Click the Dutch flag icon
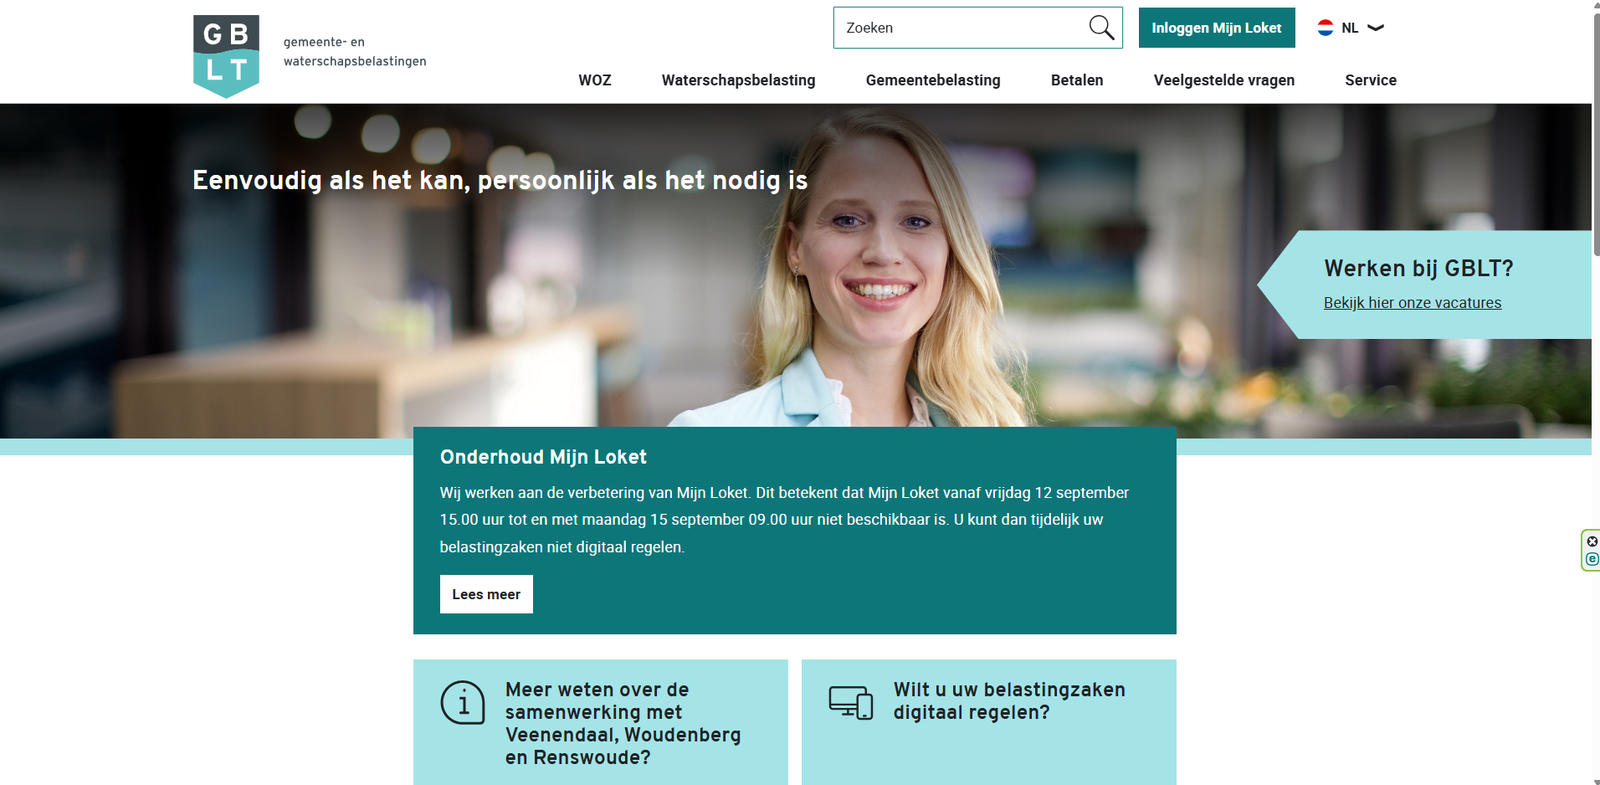Viewport: 1600px width, 785px height. point(1325,28)
